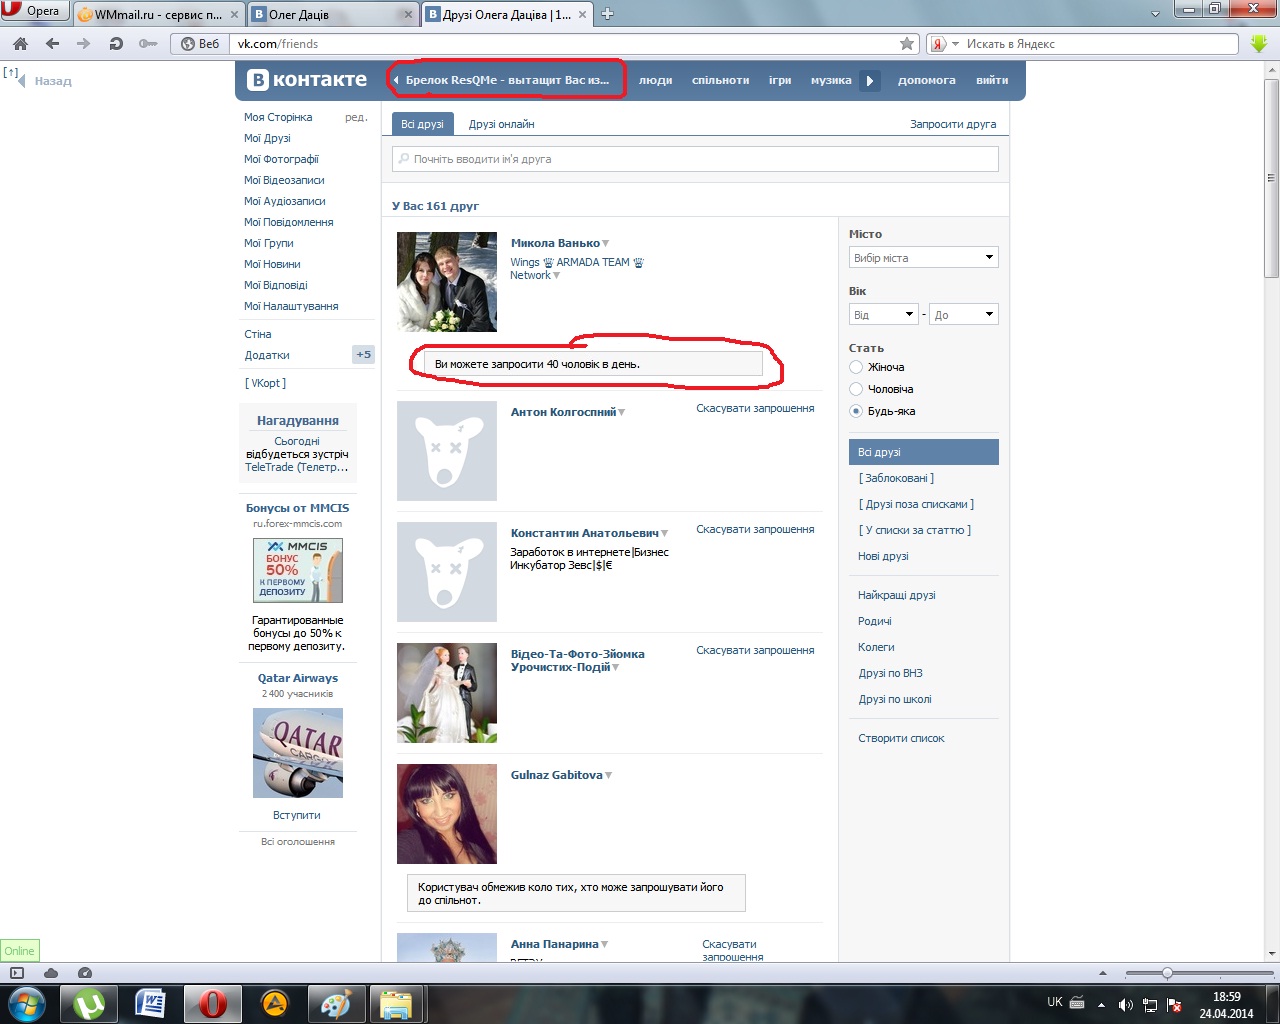This screenshot has height=1024, width=1280.
Task: Close the Олег Даців tab
Action: click(x=409, y=14)
